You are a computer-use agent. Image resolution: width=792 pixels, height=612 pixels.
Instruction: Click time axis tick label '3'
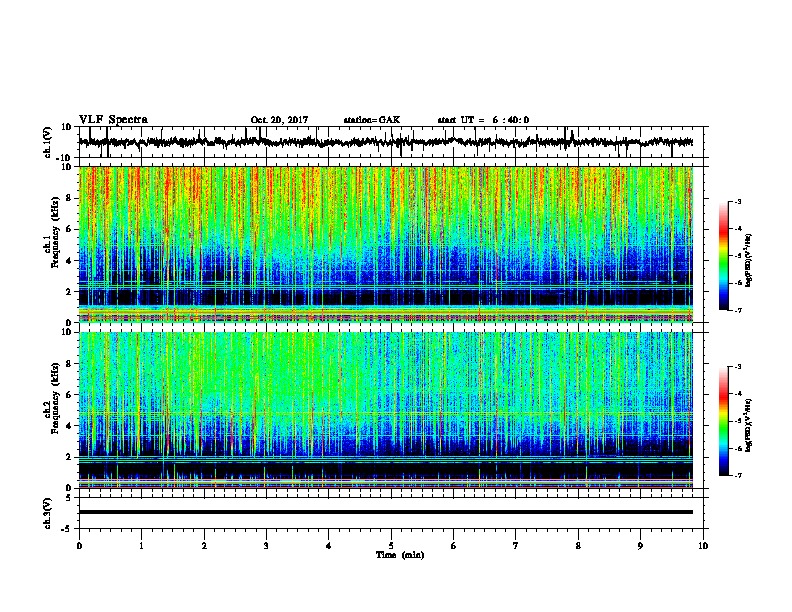(266, 546)
